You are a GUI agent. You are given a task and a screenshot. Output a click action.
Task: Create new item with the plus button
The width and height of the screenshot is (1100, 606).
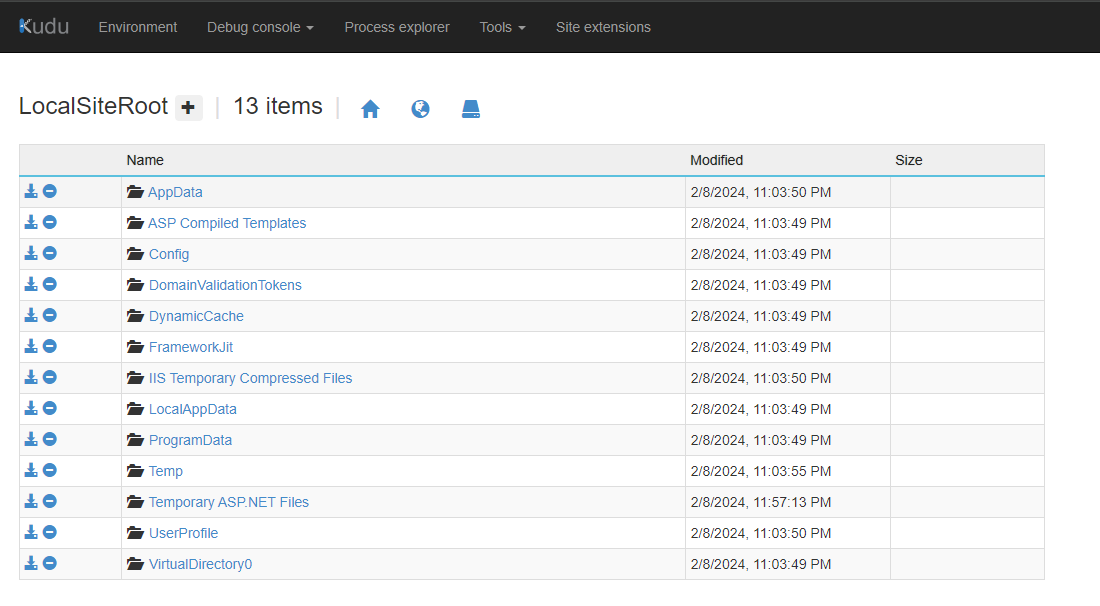click(x=188, y=107)
